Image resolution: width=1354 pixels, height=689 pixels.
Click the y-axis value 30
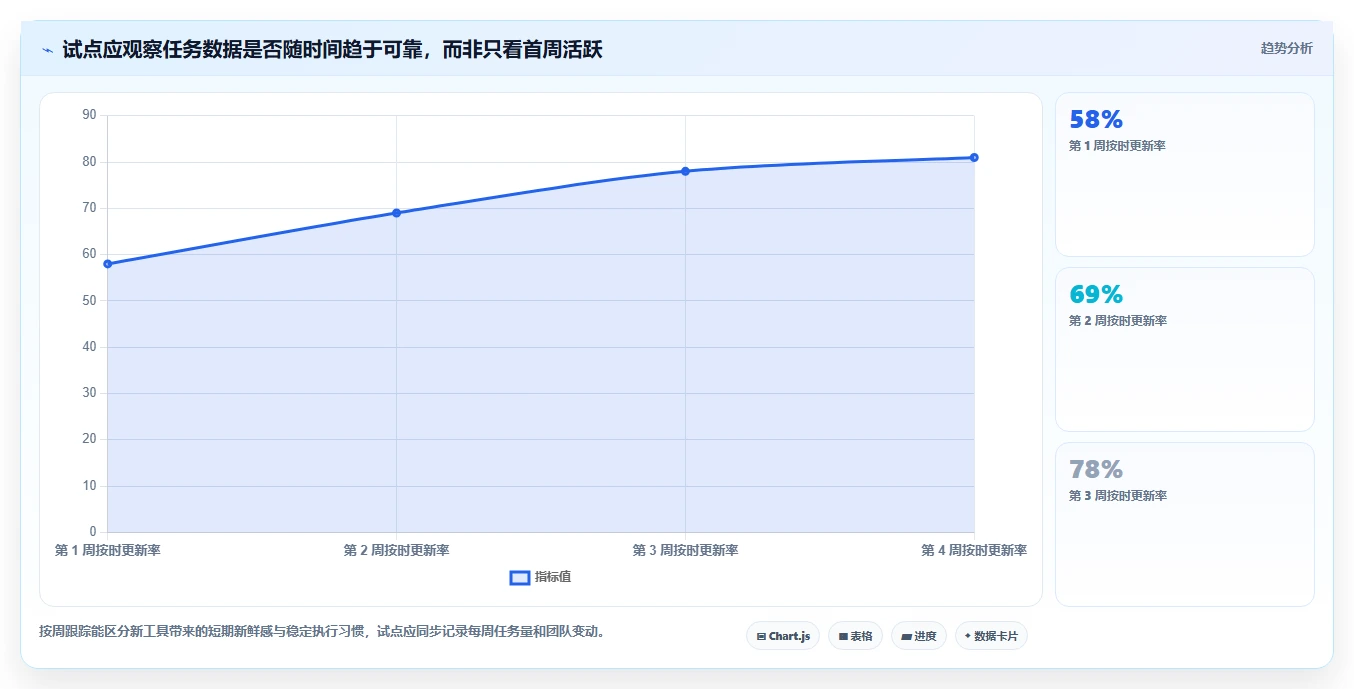[x=89, y=393]
